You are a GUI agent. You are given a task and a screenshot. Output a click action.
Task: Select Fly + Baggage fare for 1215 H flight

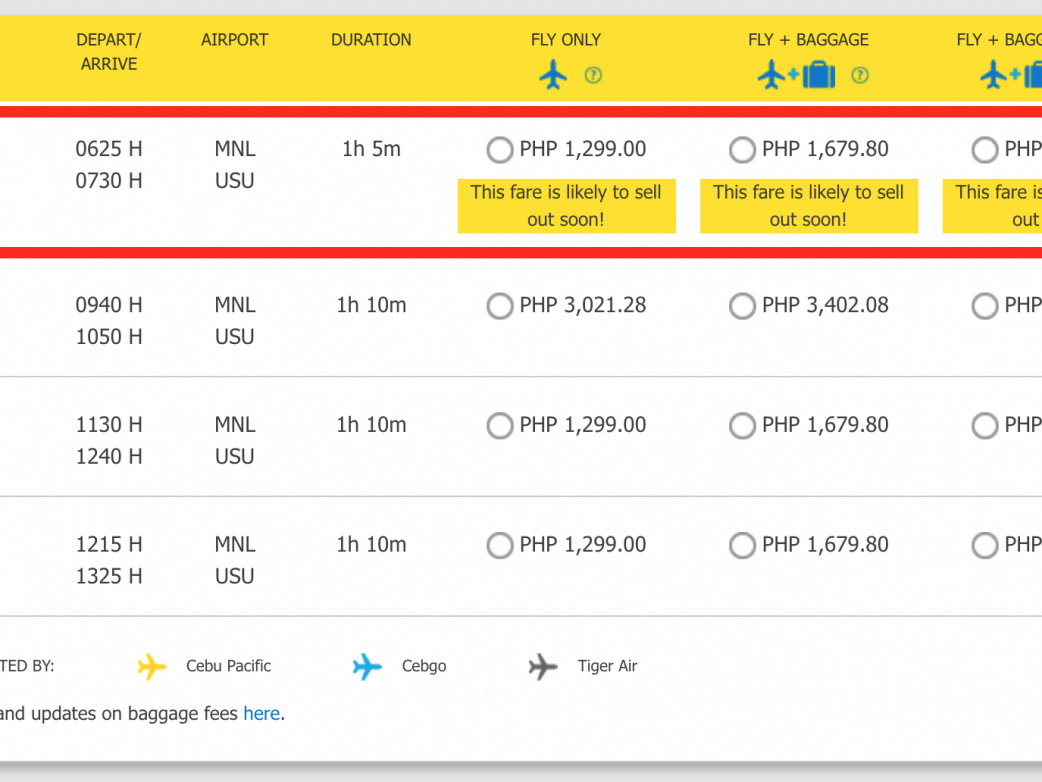742,546
